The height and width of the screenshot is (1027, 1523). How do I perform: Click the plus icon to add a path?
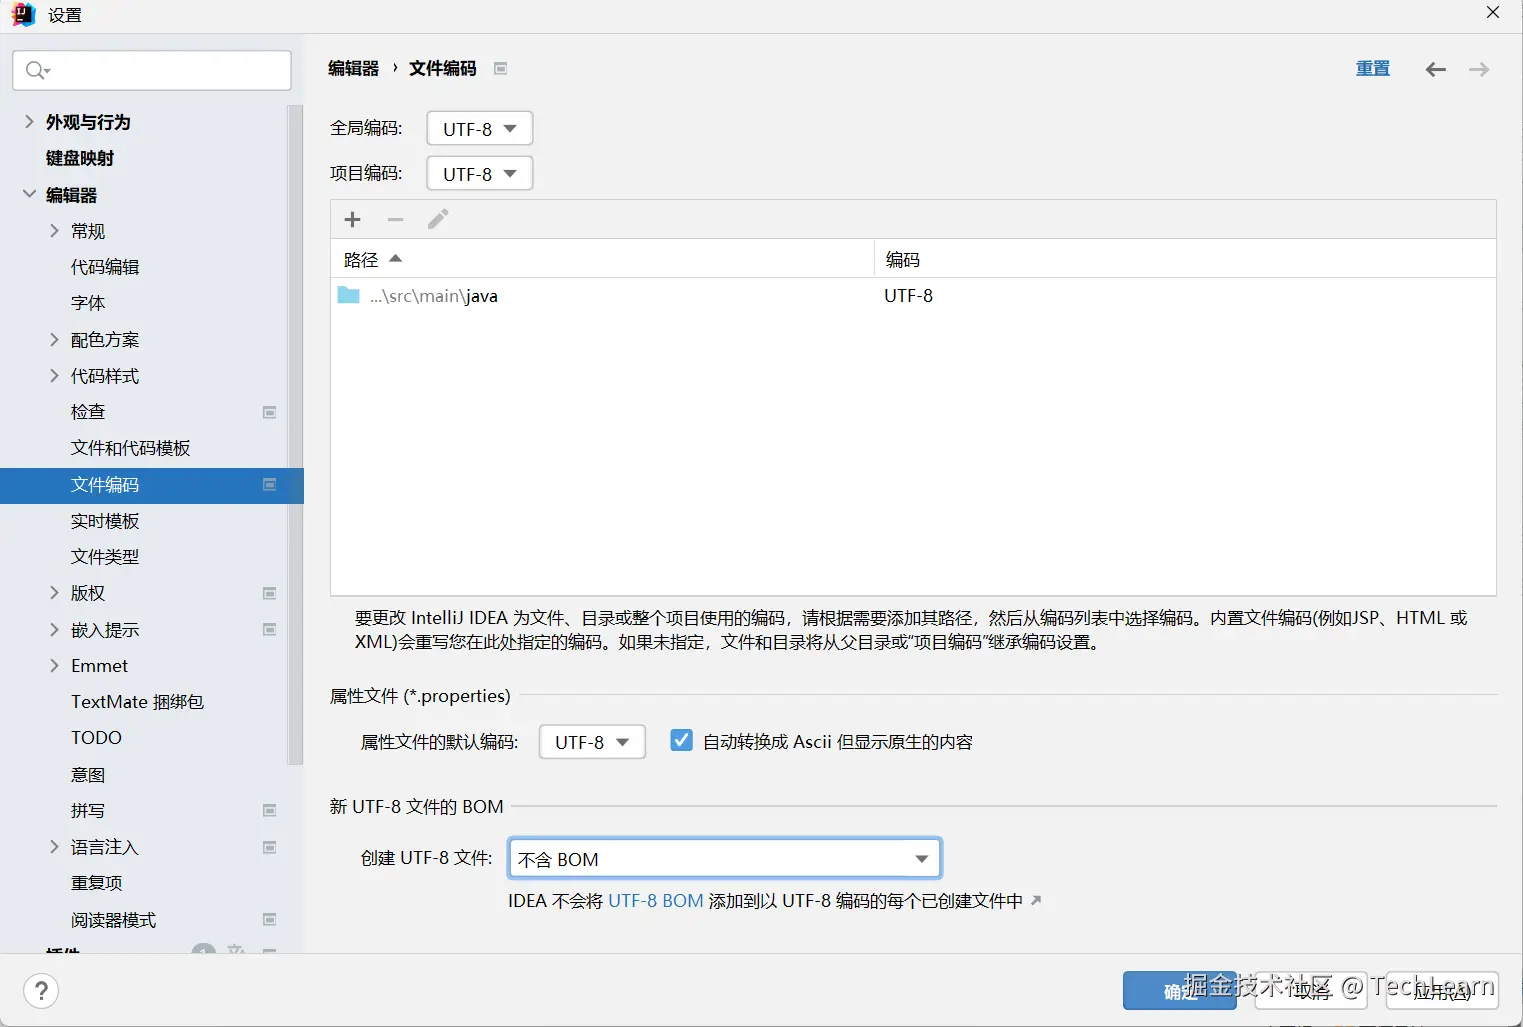point(352,220)
